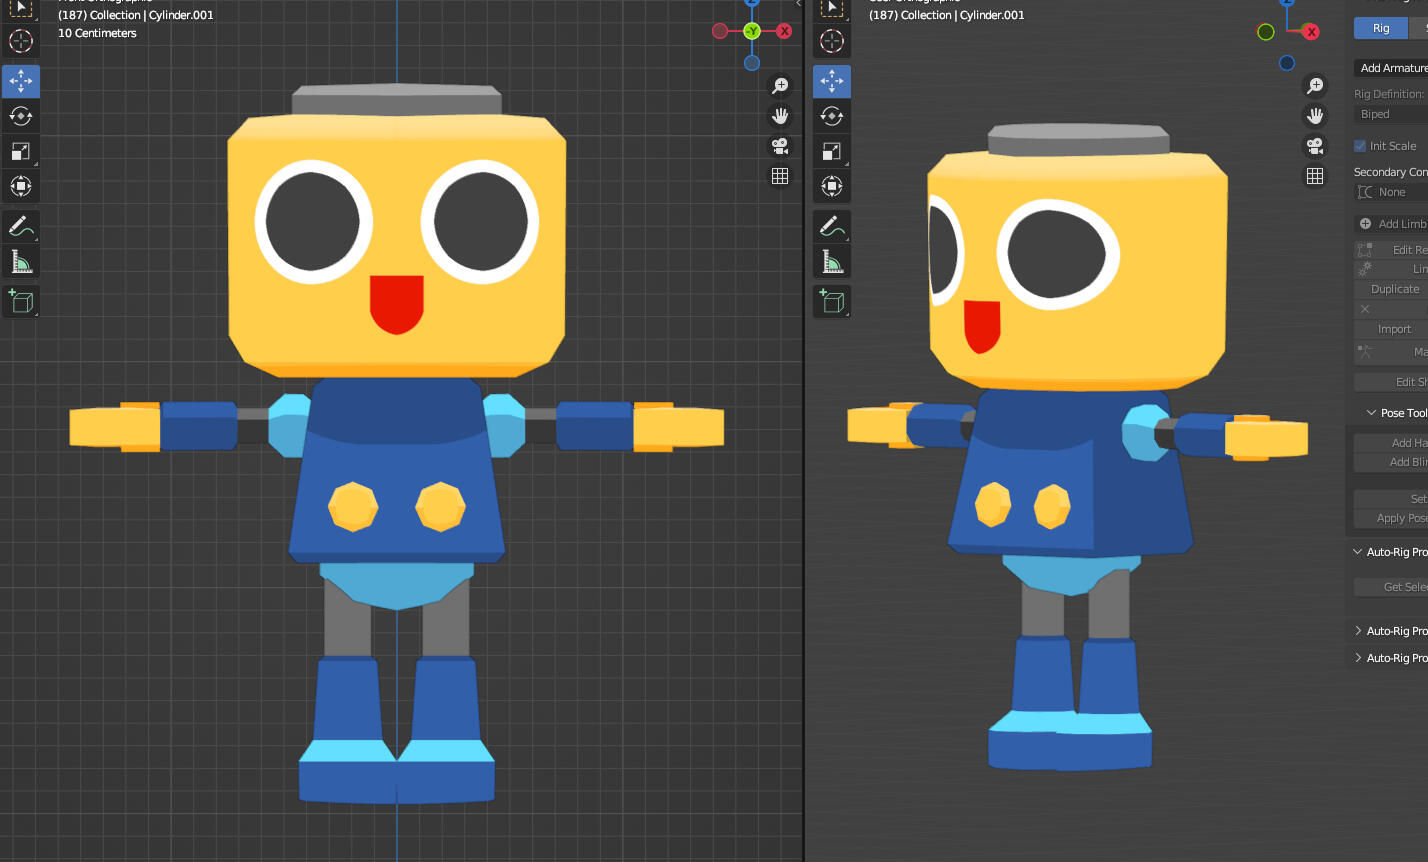Viewport: 1428px width, 862px height.
Task: Click the 3D Cursor tool in right viewport
Action: tap(831, 41)
